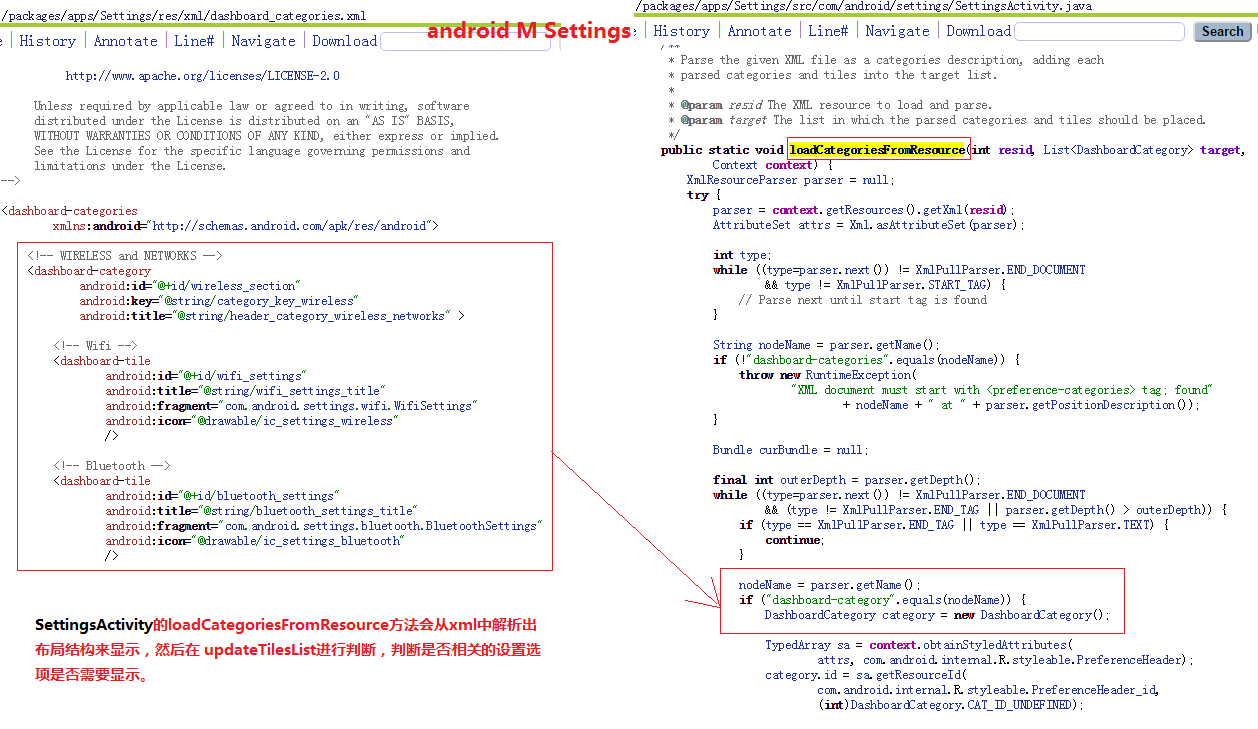Open Annotate in the dashboard_categories.xml pane

pyautogui.click(x=126, y=41)
